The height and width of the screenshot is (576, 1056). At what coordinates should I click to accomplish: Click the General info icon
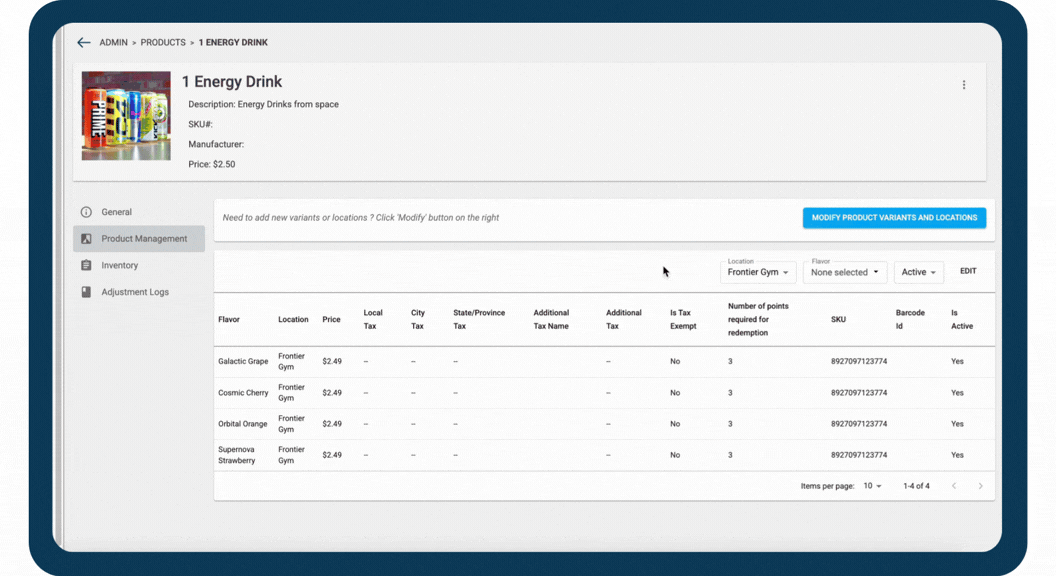[x=86, y=212]
